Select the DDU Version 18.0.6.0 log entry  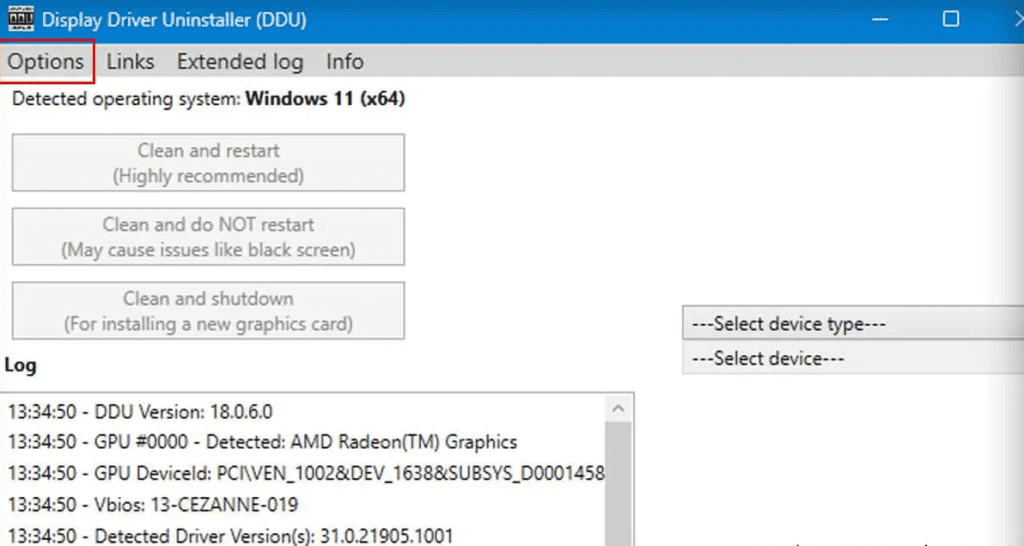(x=140, y=412)
